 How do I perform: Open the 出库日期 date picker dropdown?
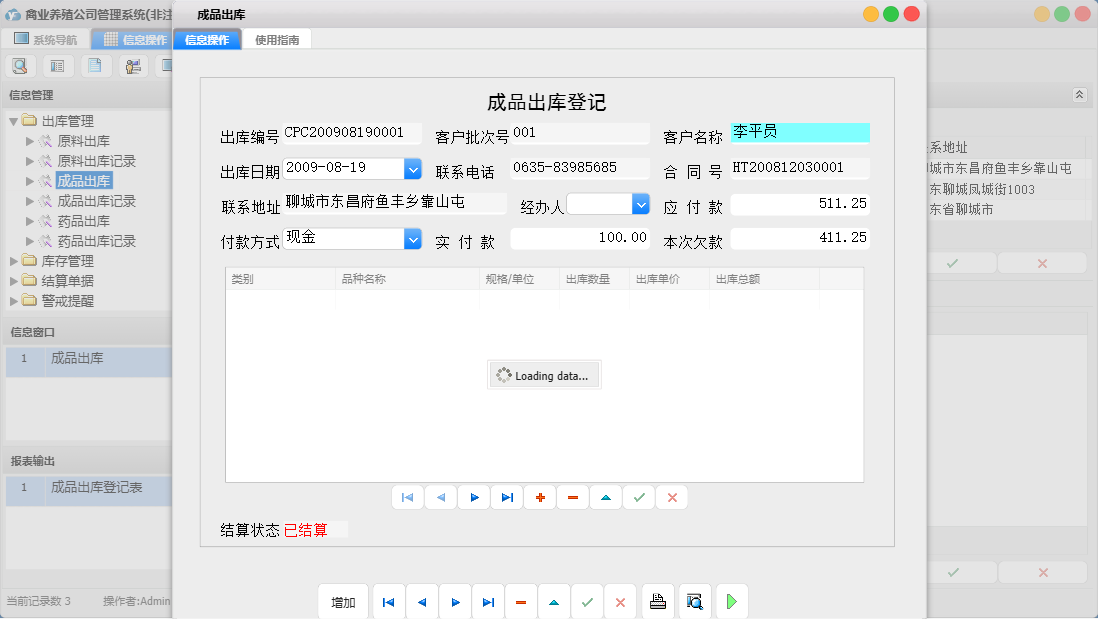[x=412, y=169]
